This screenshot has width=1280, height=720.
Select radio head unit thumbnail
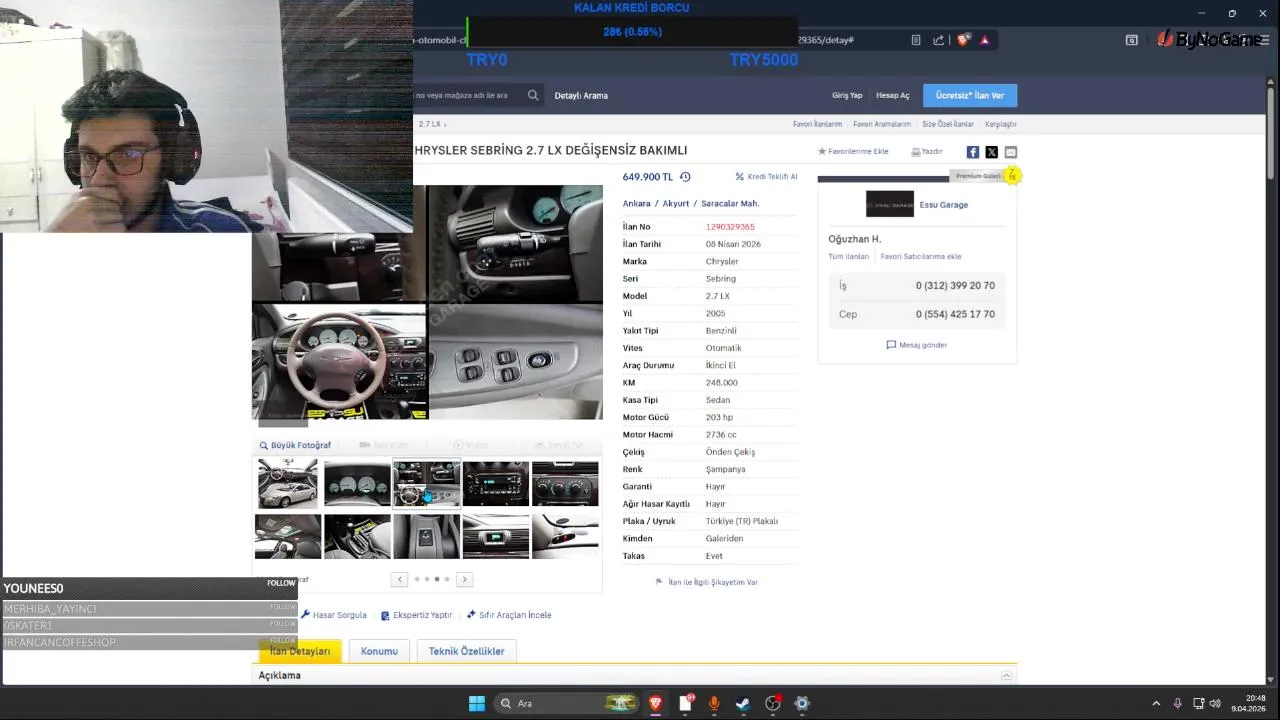(x=496, y=483)
